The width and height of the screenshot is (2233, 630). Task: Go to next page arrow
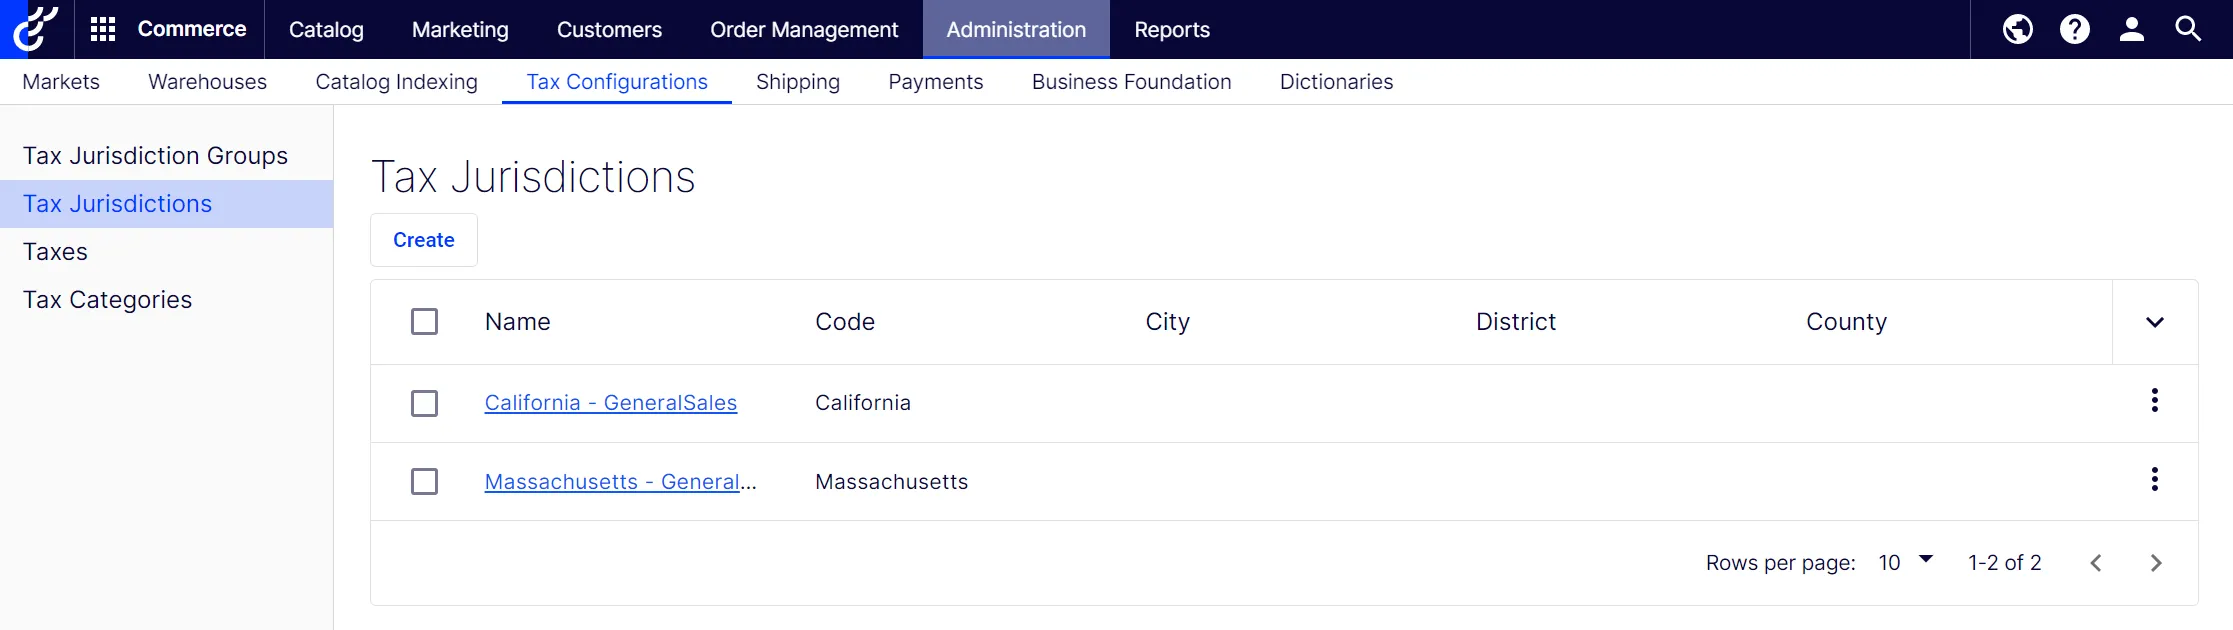pos(2156,563)
